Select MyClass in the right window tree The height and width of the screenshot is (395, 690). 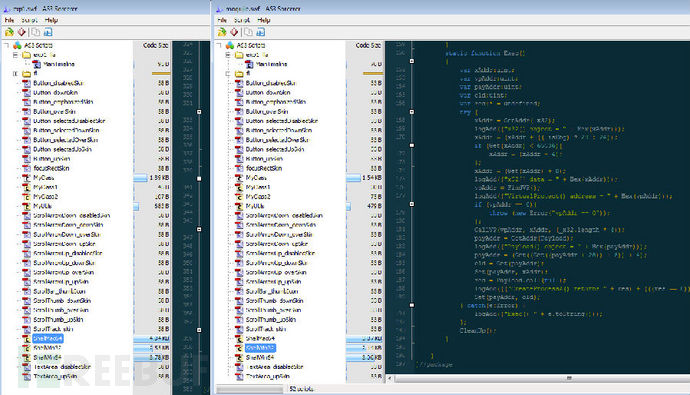(x=256, y=178)
